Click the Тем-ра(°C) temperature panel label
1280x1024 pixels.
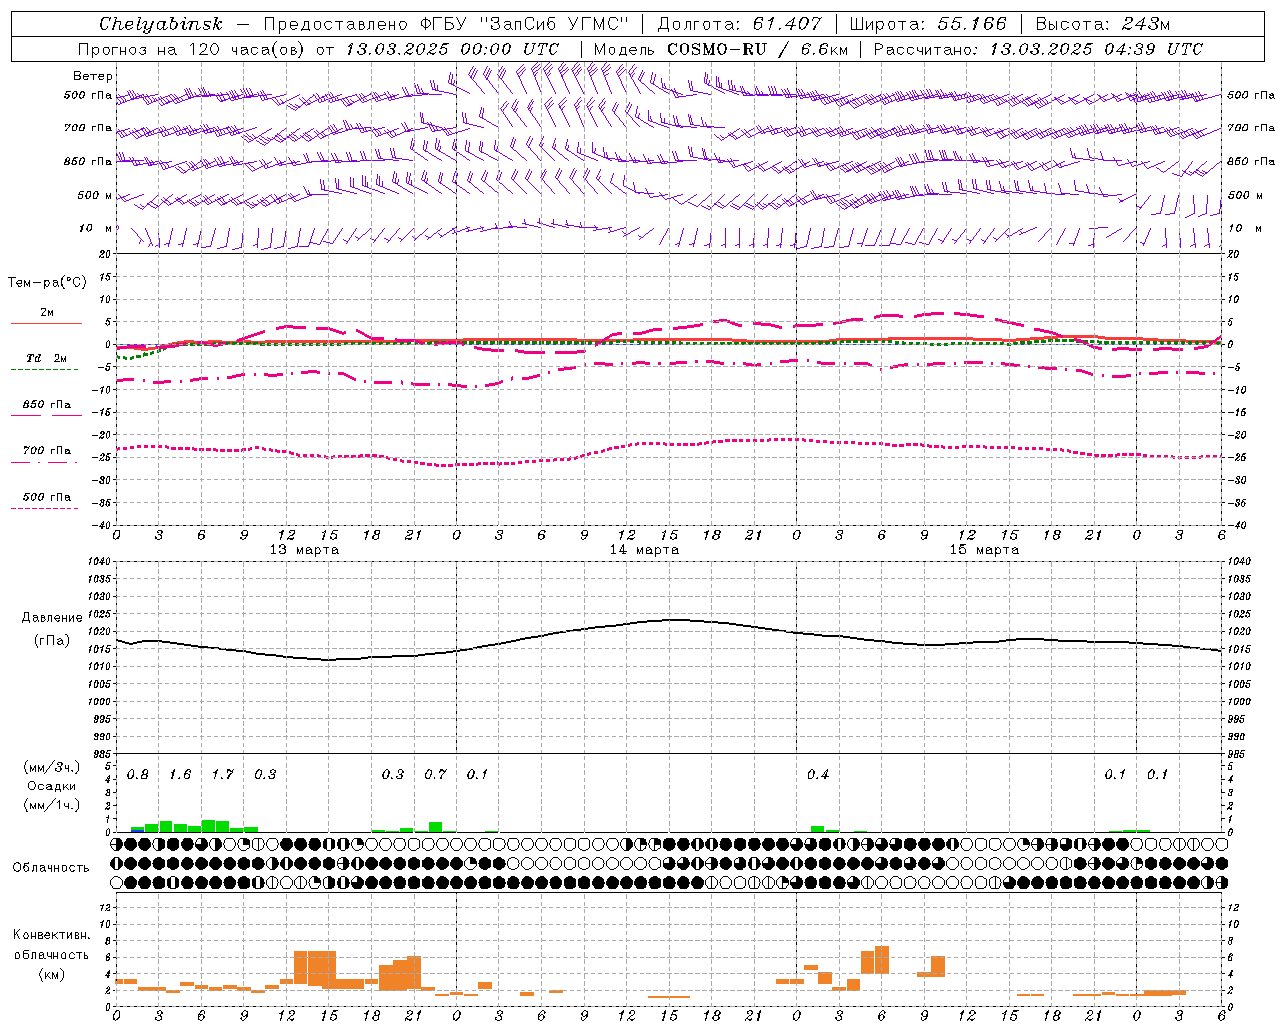click(x=47, y=283)
